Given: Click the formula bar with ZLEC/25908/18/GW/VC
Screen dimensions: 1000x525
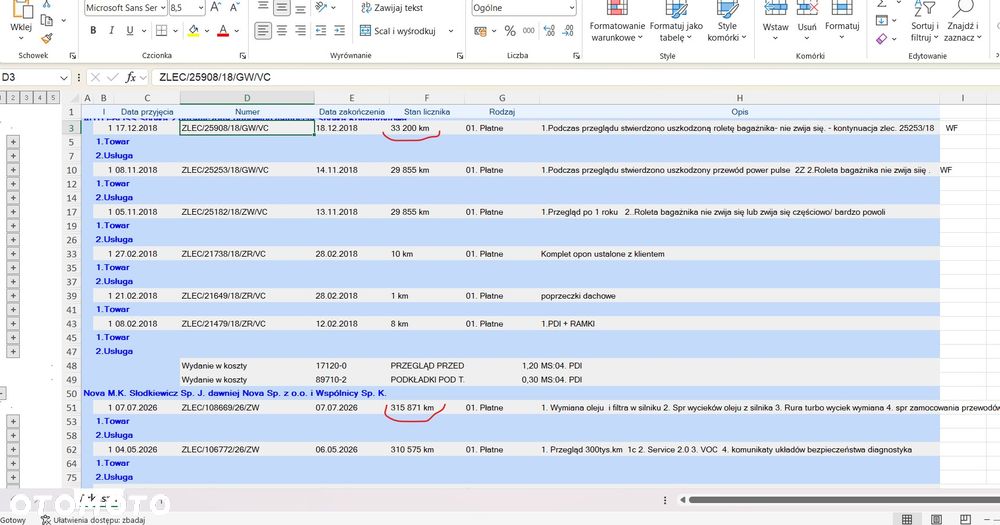Looking at the screenshot, I should point(574,77).
